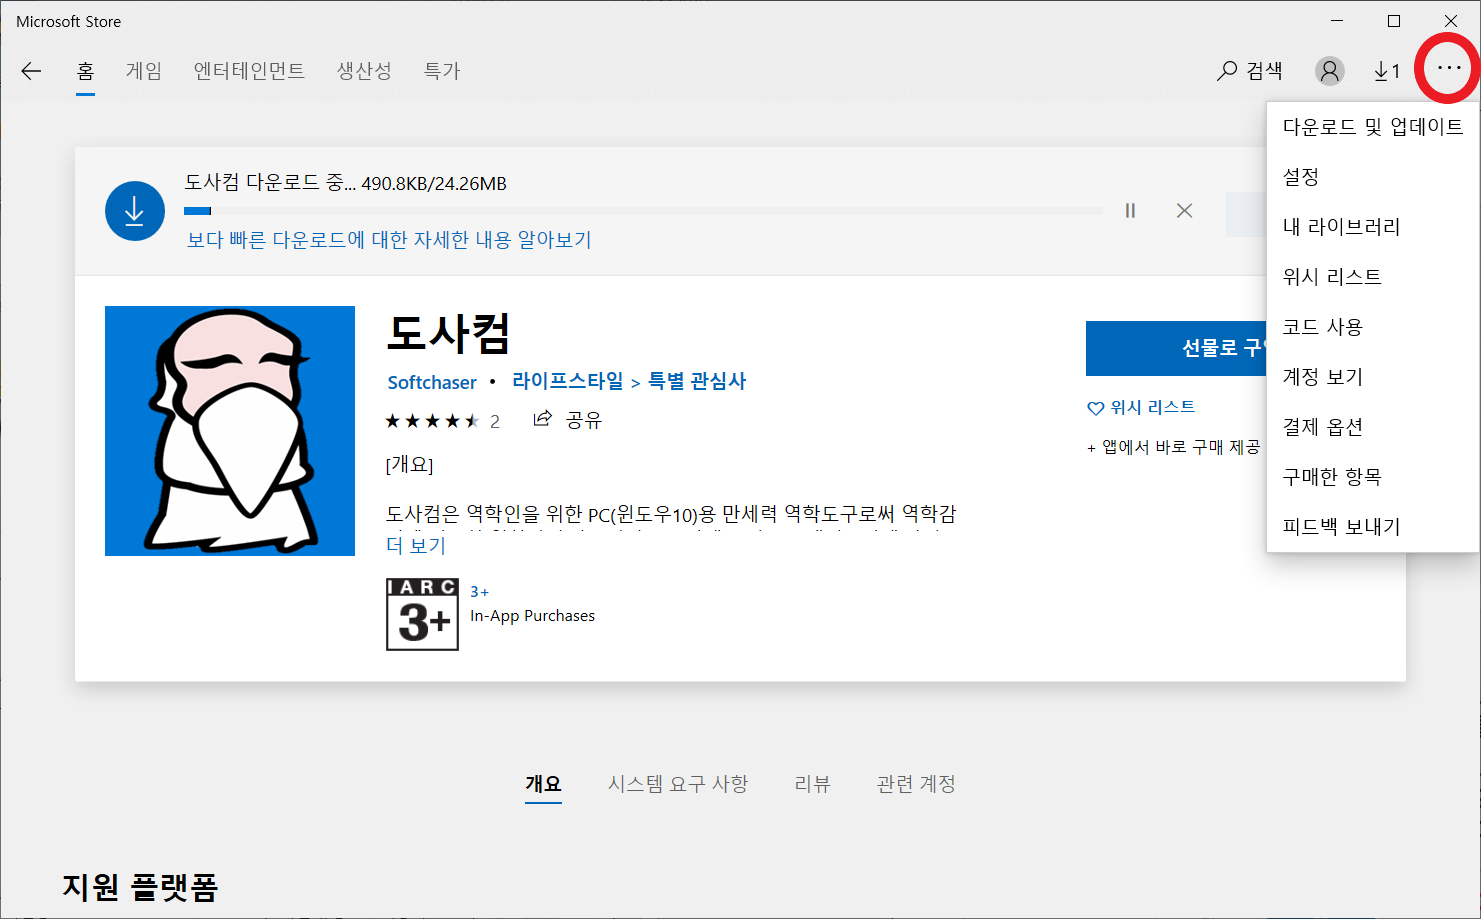Select 내 라이브러리 from the menu
Screen dimensions: 1481x919
[1373, 227]
